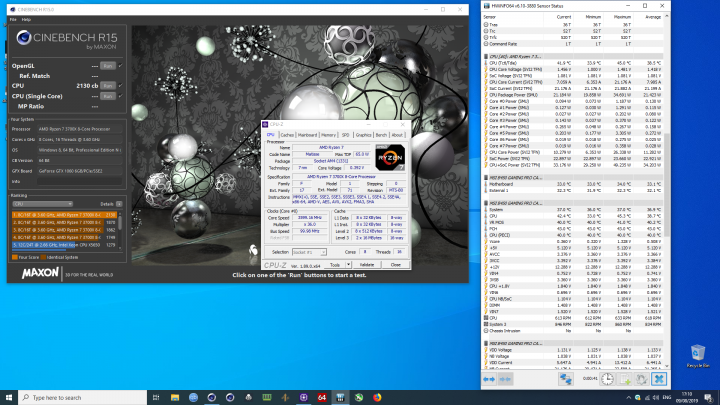Run the OpenGL benchmark
720x405 pixels.
tap(108, 66)
